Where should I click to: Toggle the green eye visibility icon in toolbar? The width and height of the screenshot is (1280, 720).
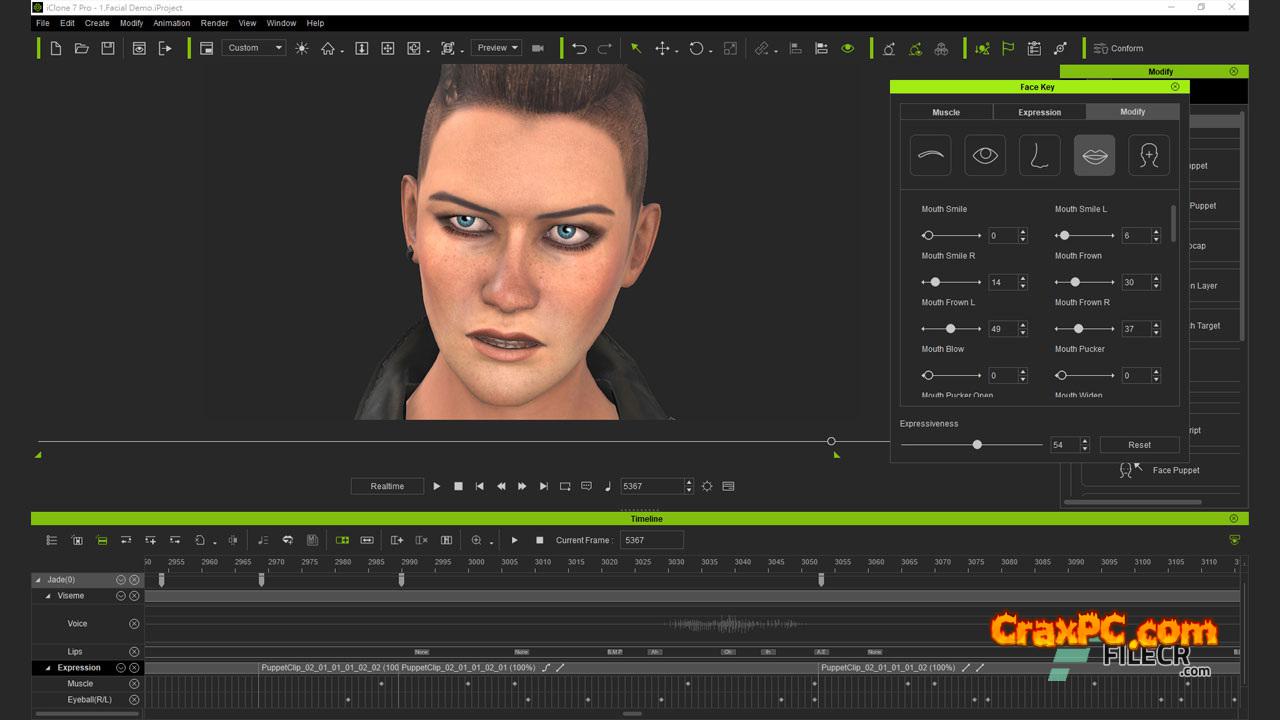[x=847, y=48]
